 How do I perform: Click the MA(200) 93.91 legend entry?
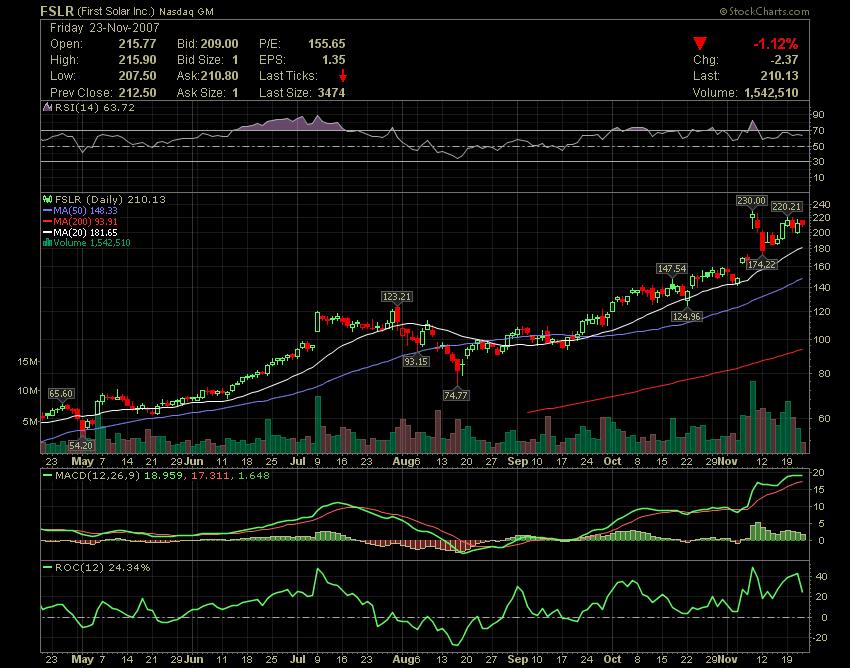[80, 221]
